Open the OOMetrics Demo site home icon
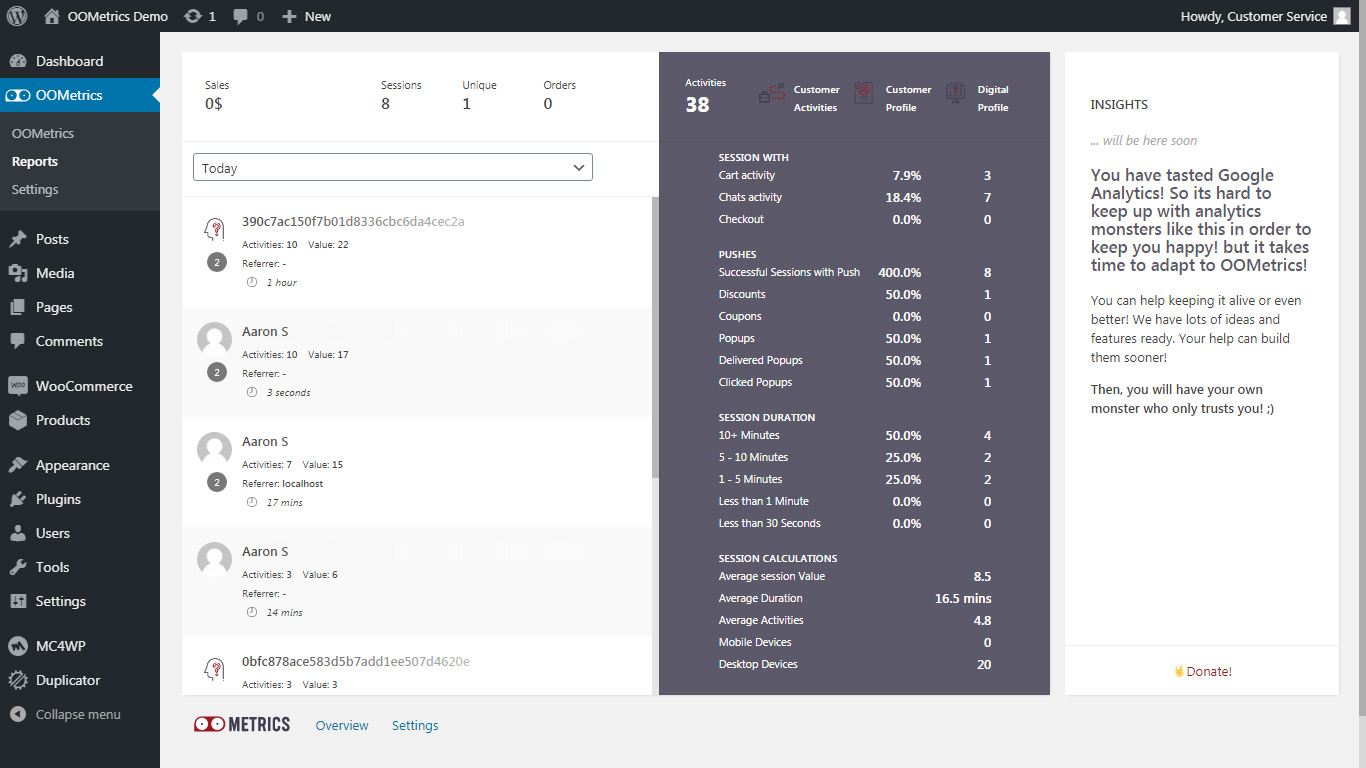This screenshot has height=768, width=1366. point(52,16)
